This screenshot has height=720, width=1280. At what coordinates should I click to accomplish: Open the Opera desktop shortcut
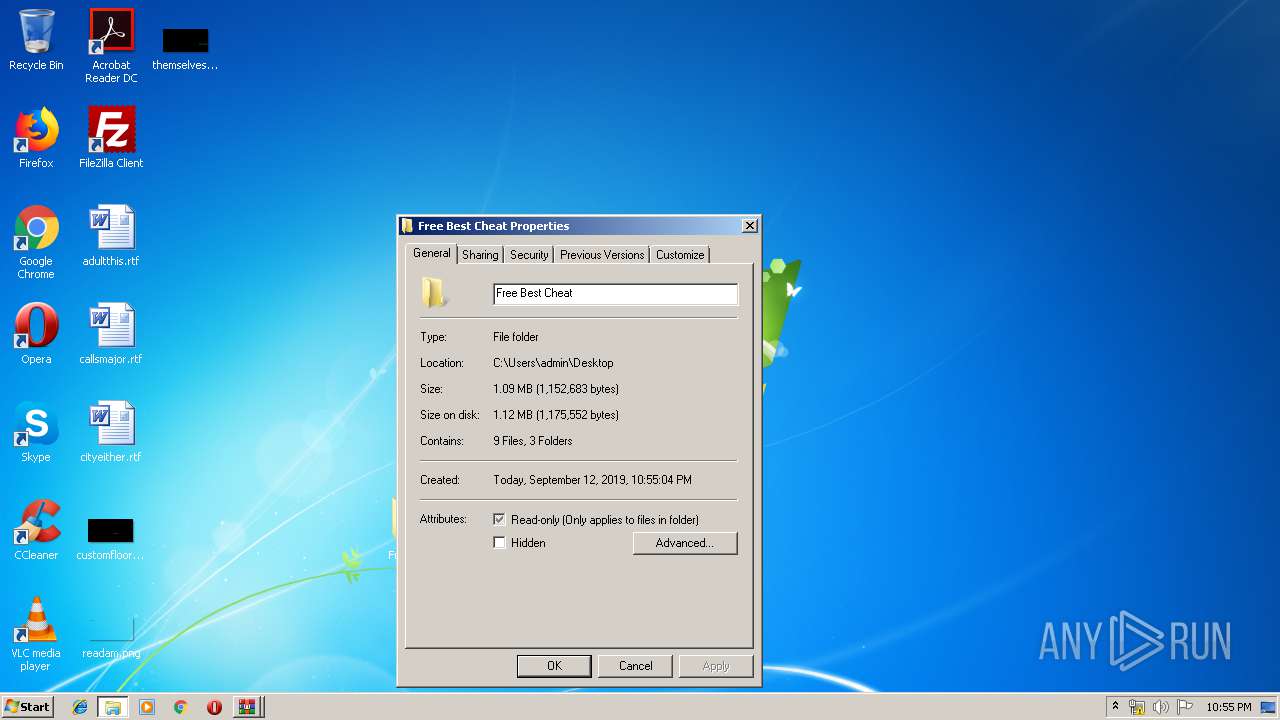pyautogui.click(x=36, y=334)
